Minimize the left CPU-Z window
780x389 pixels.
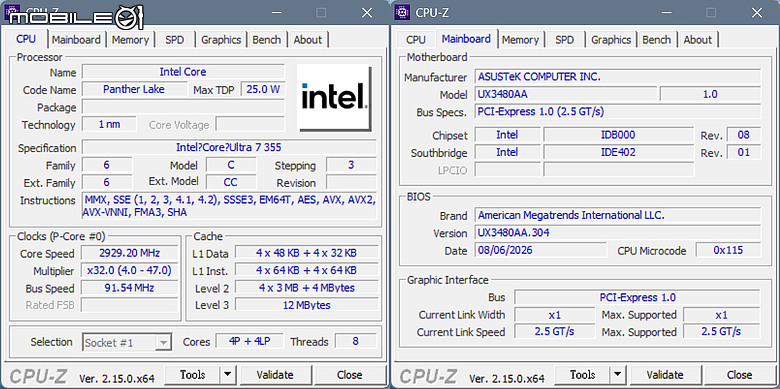tap(276, 12)
